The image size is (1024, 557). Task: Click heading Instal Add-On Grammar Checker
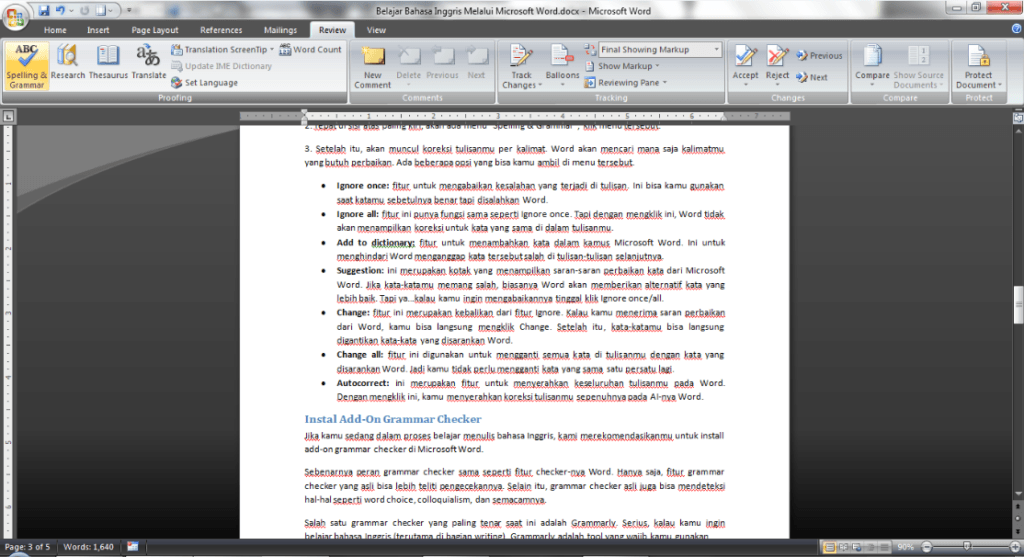pyautogui.click(x=392, y=419)
